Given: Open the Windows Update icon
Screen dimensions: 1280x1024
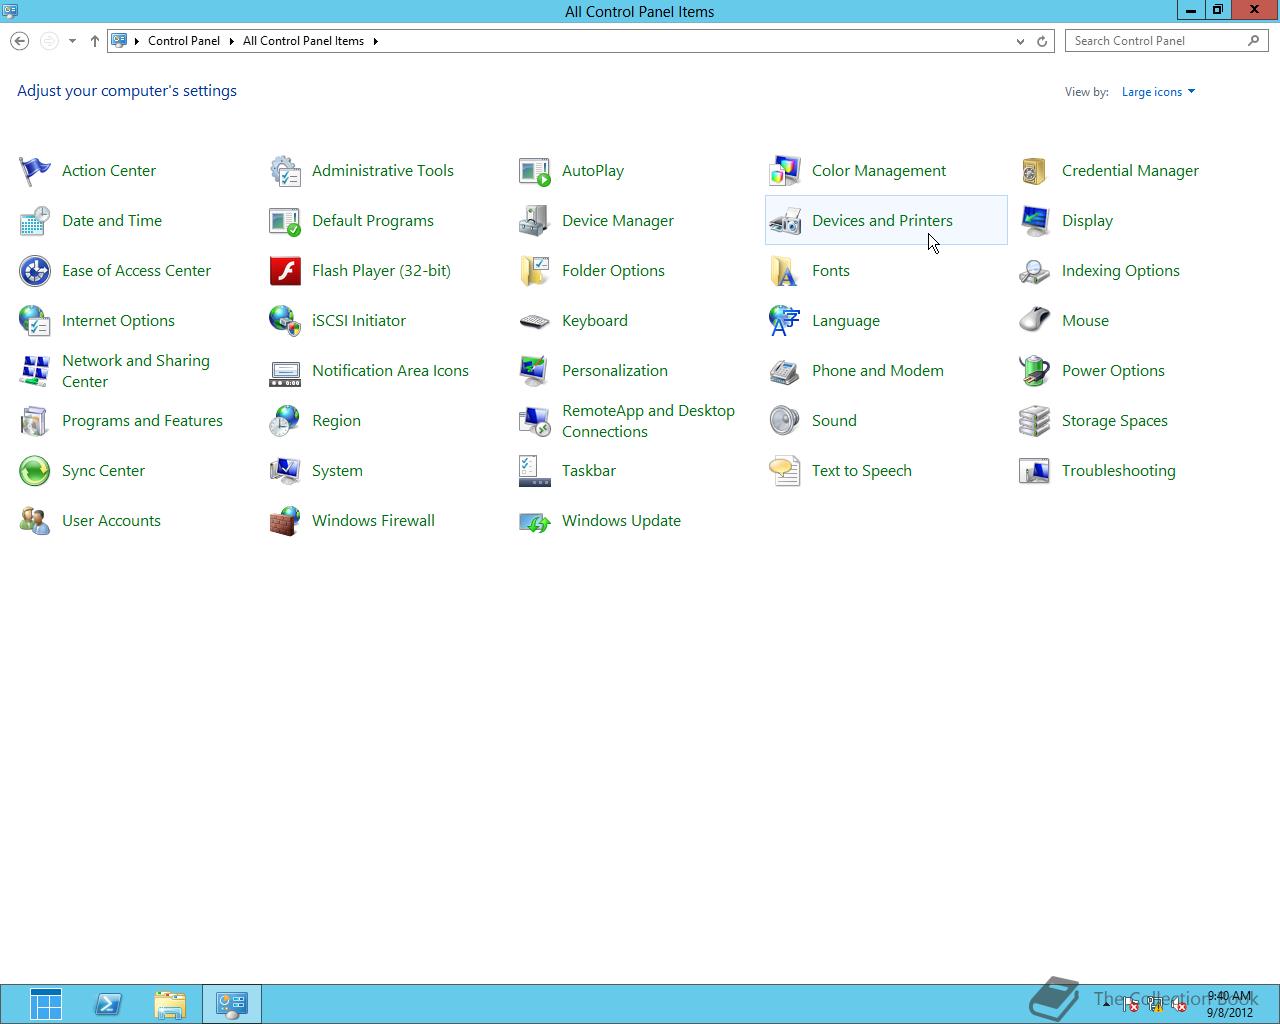Looking at the screenshot, I should point(535,521).
